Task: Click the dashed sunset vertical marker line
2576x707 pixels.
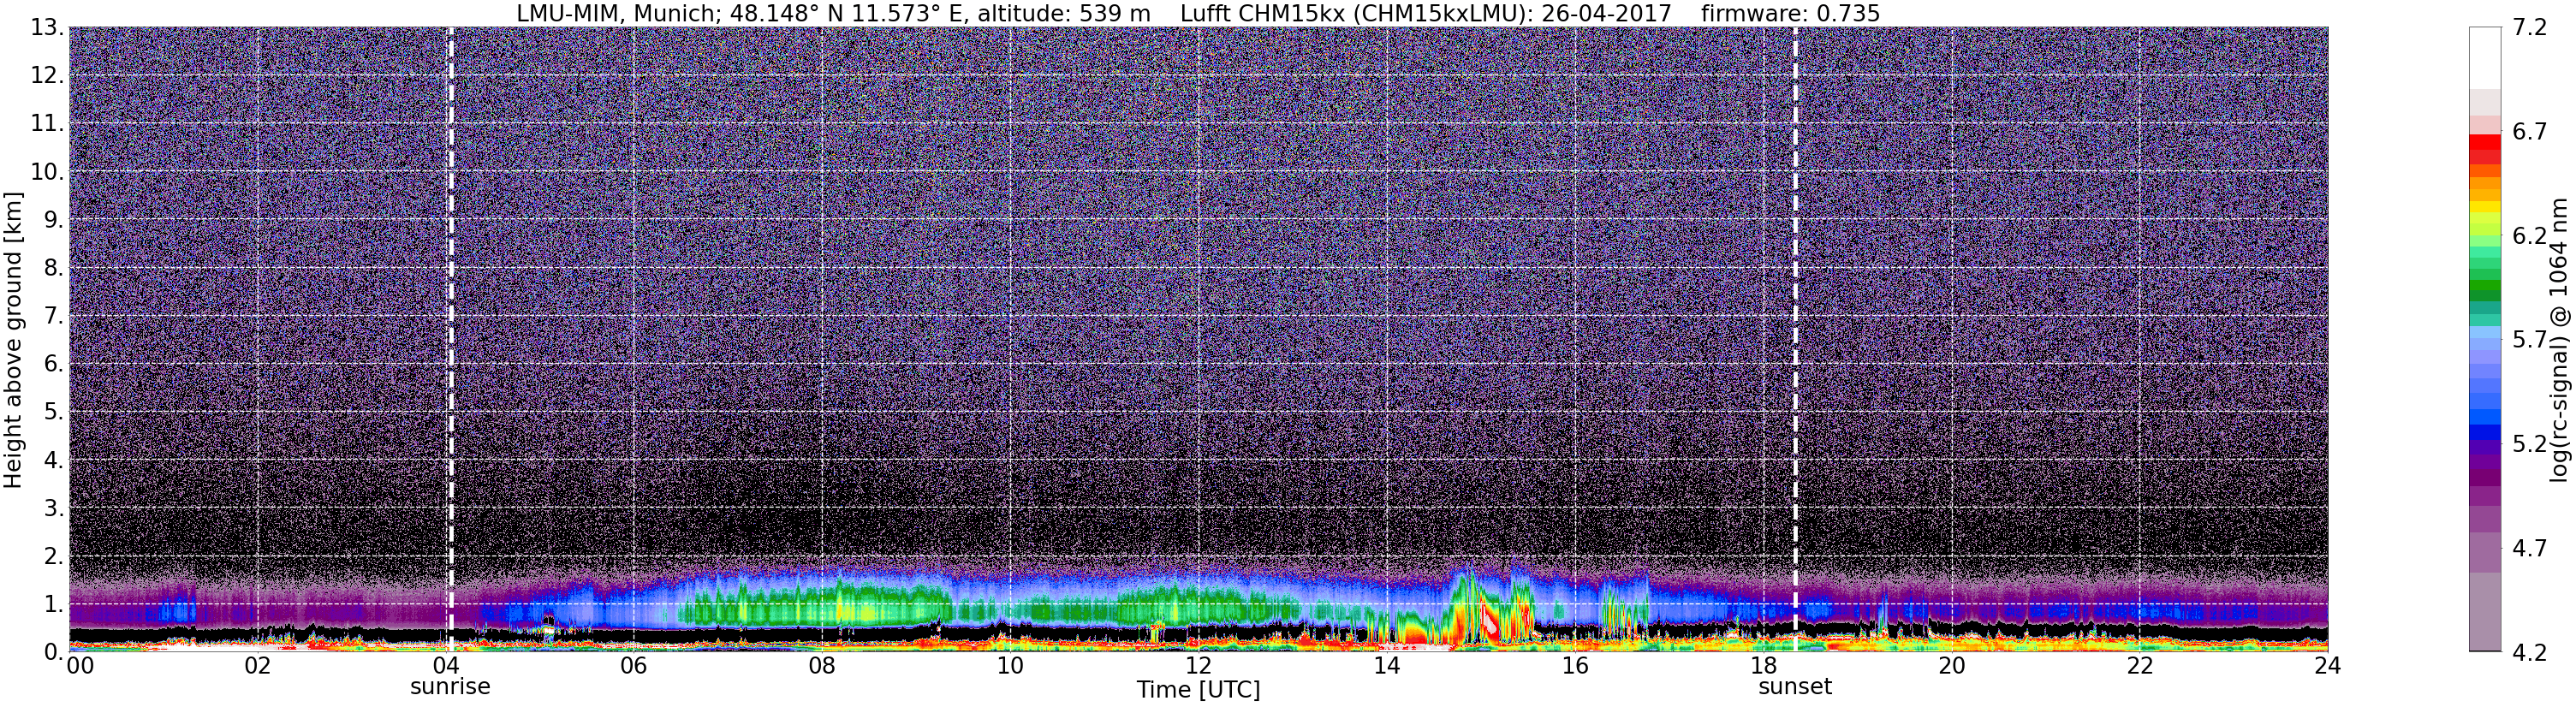Action: 1795,340
